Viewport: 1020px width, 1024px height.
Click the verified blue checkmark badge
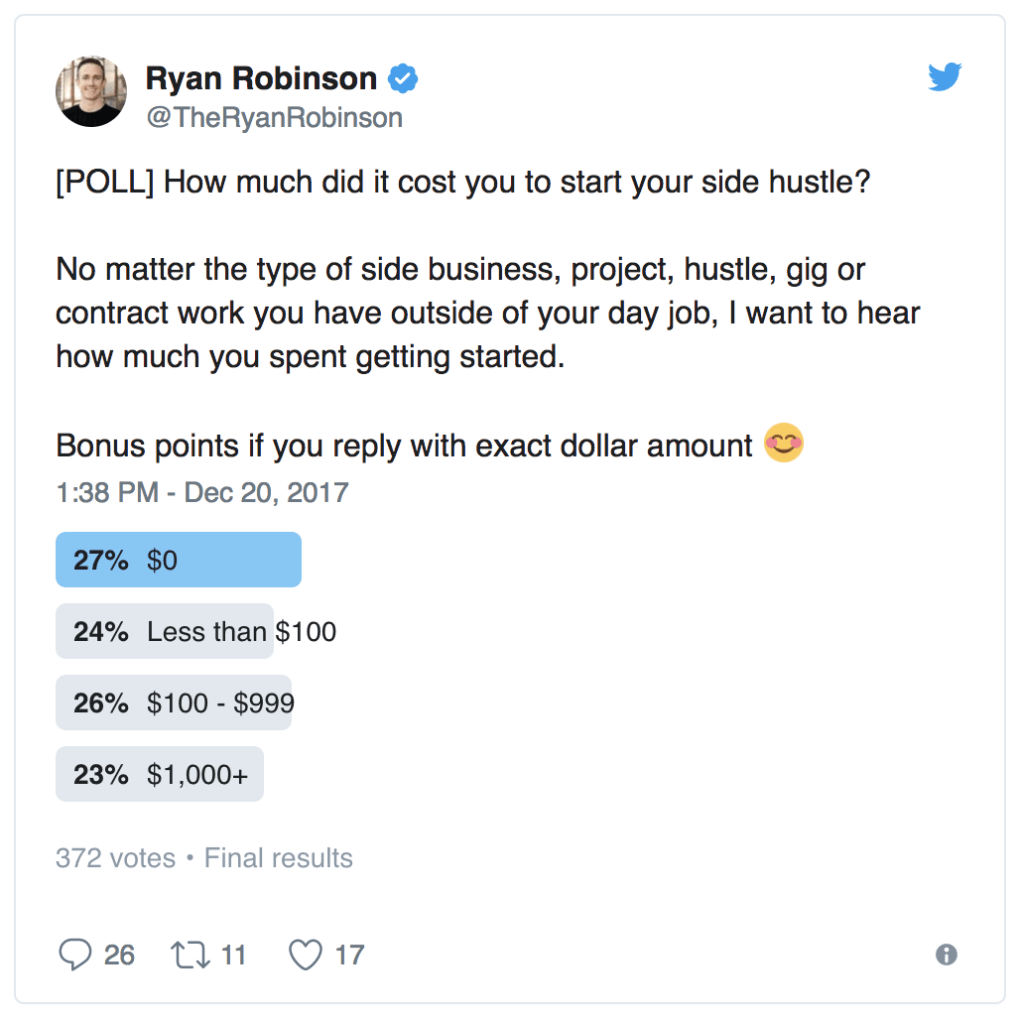coord(402,77)
